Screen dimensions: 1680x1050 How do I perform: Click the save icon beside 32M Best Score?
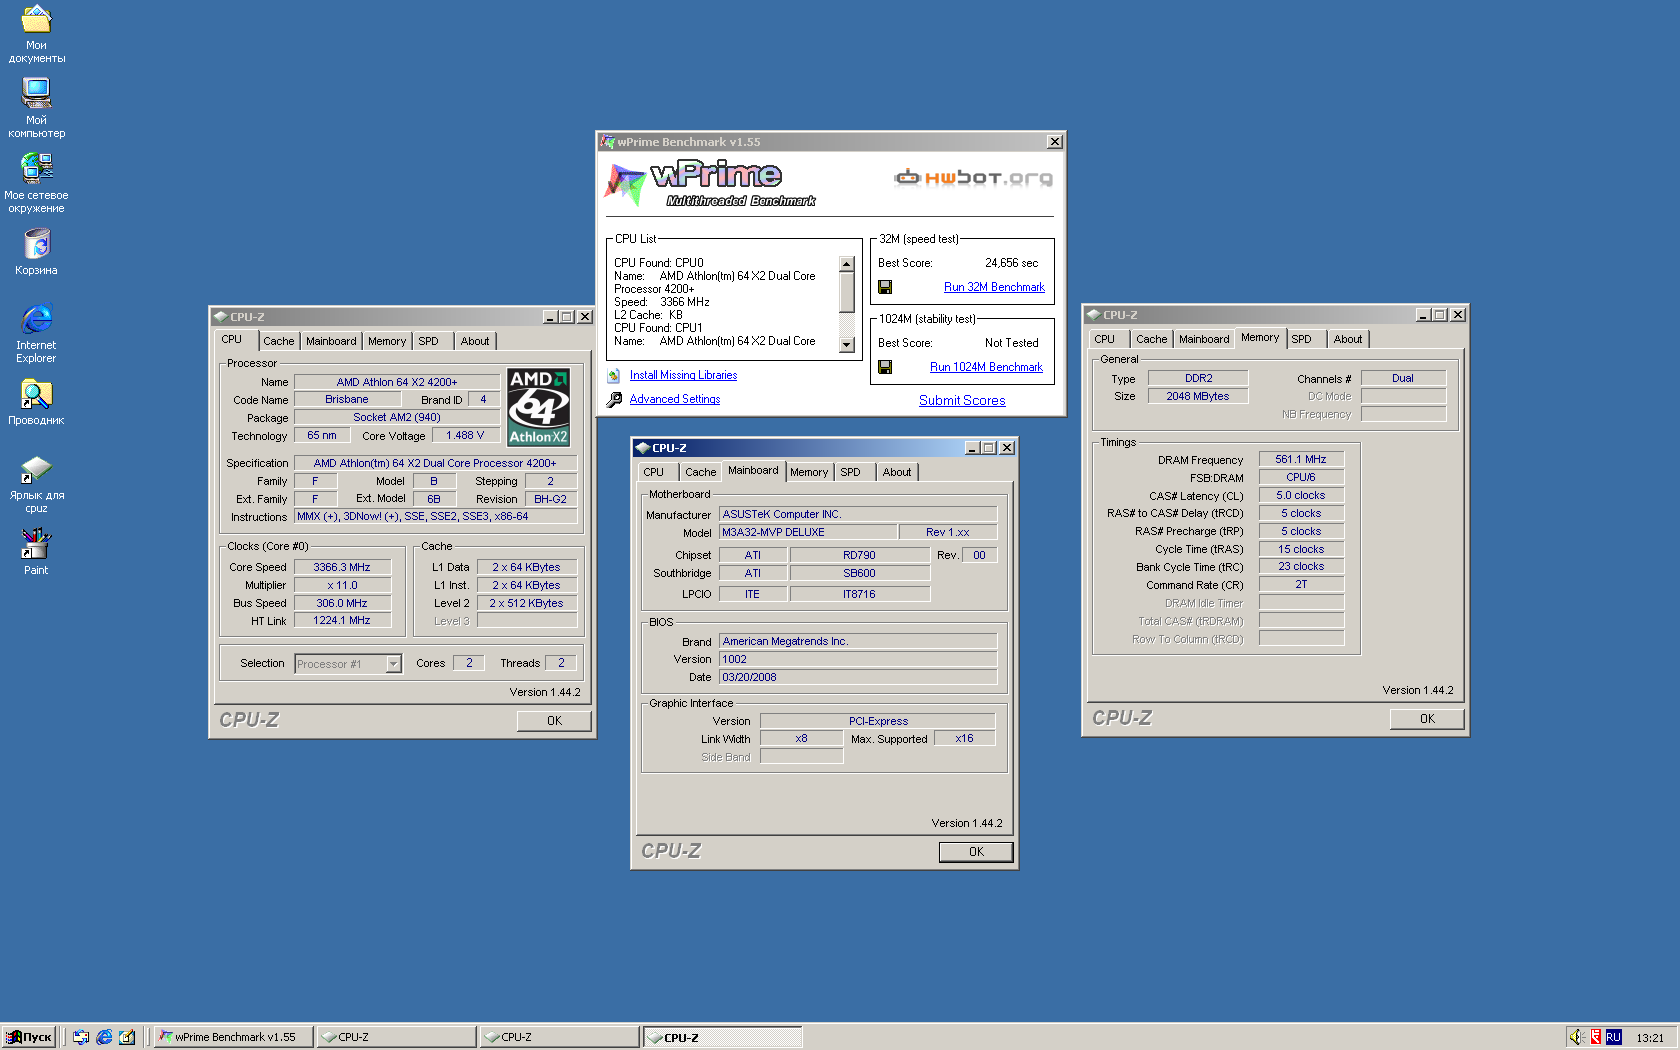(x=885, y=287)
